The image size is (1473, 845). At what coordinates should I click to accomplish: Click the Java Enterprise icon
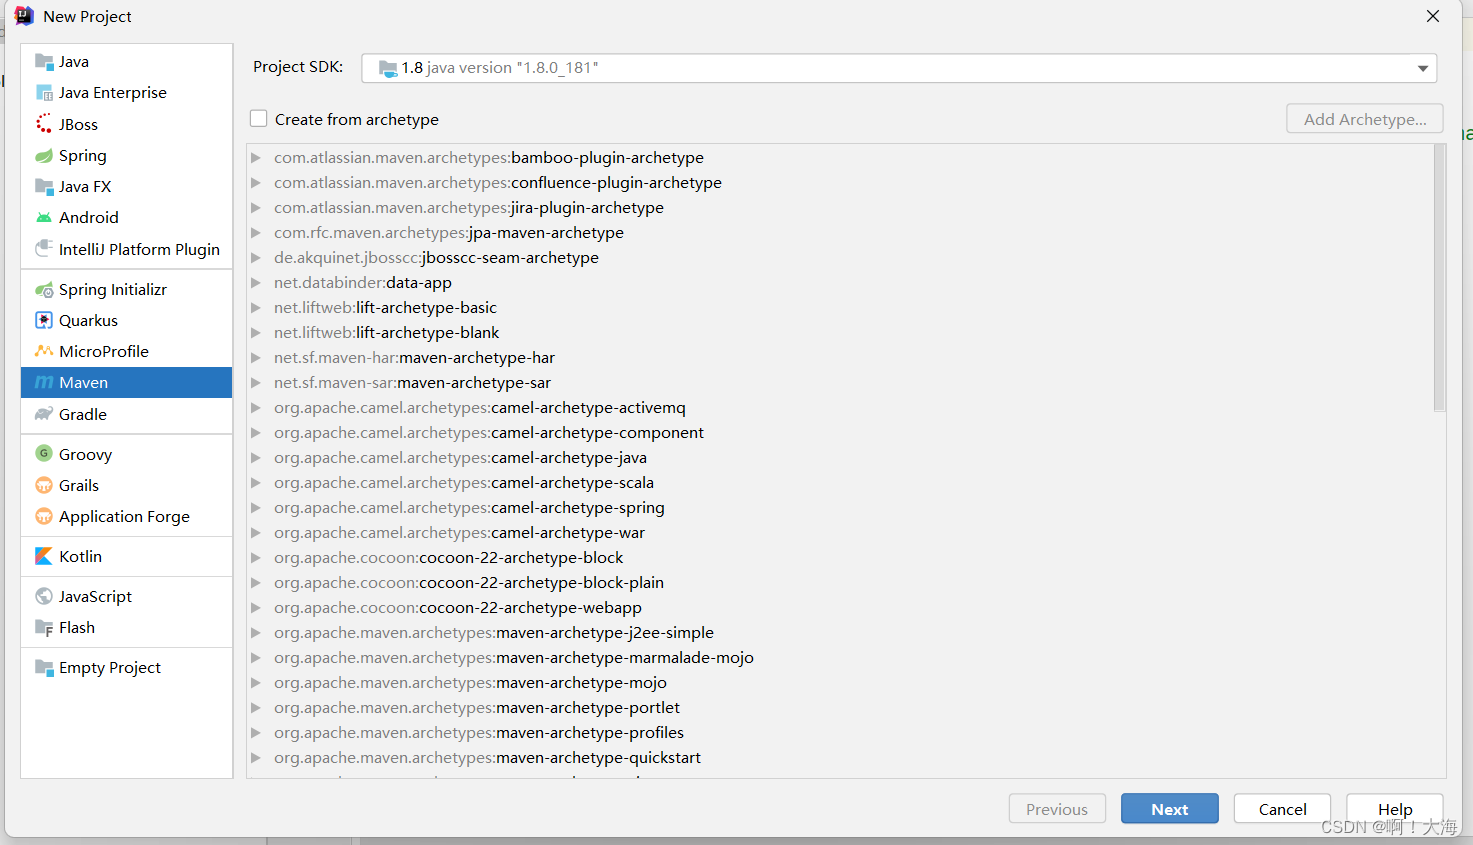[x=44, y=93]
